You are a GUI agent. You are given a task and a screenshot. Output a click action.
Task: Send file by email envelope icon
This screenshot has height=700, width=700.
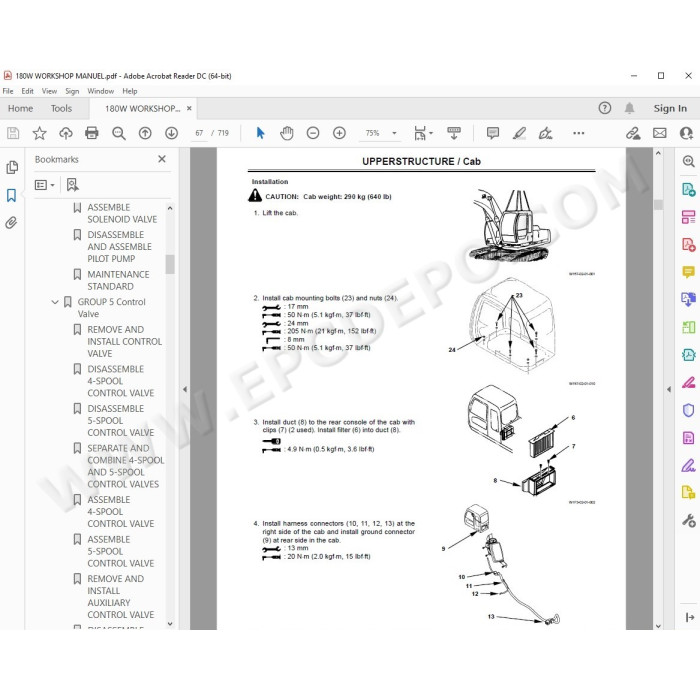659,133
